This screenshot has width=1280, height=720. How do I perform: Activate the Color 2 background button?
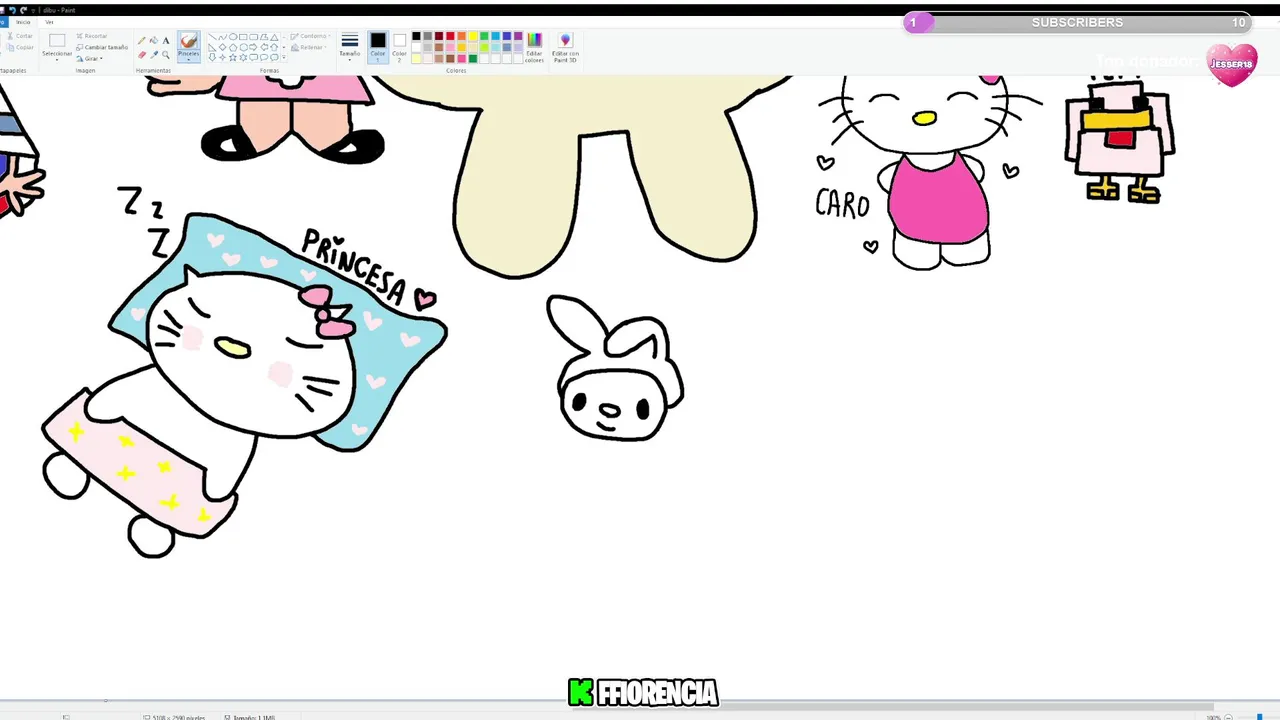coord(399,47)
